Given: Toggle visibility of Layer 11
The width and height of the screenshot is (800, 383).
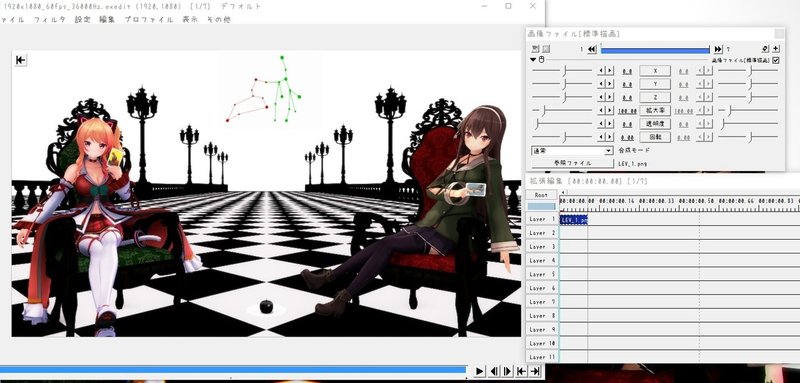Looking at the screenshot, I should click(542, 357).
